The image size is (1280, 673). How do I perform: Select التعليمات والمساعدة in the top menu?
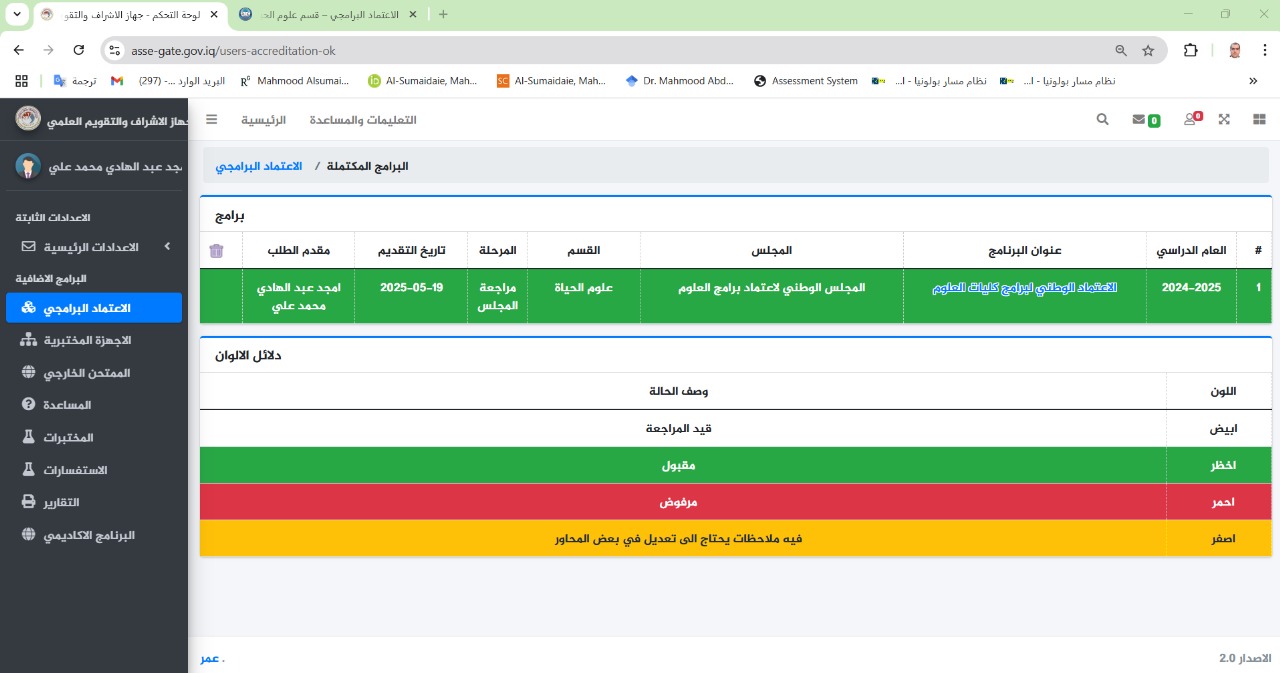tap(363, 120)
